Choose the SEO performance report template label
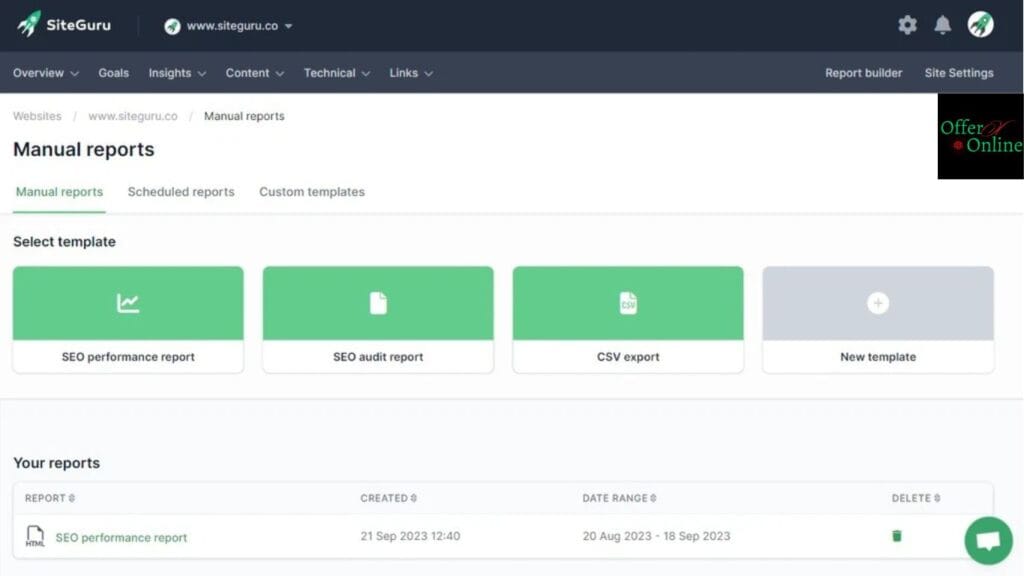This screenshot has width=1024, height=576. tap(128, 357)
